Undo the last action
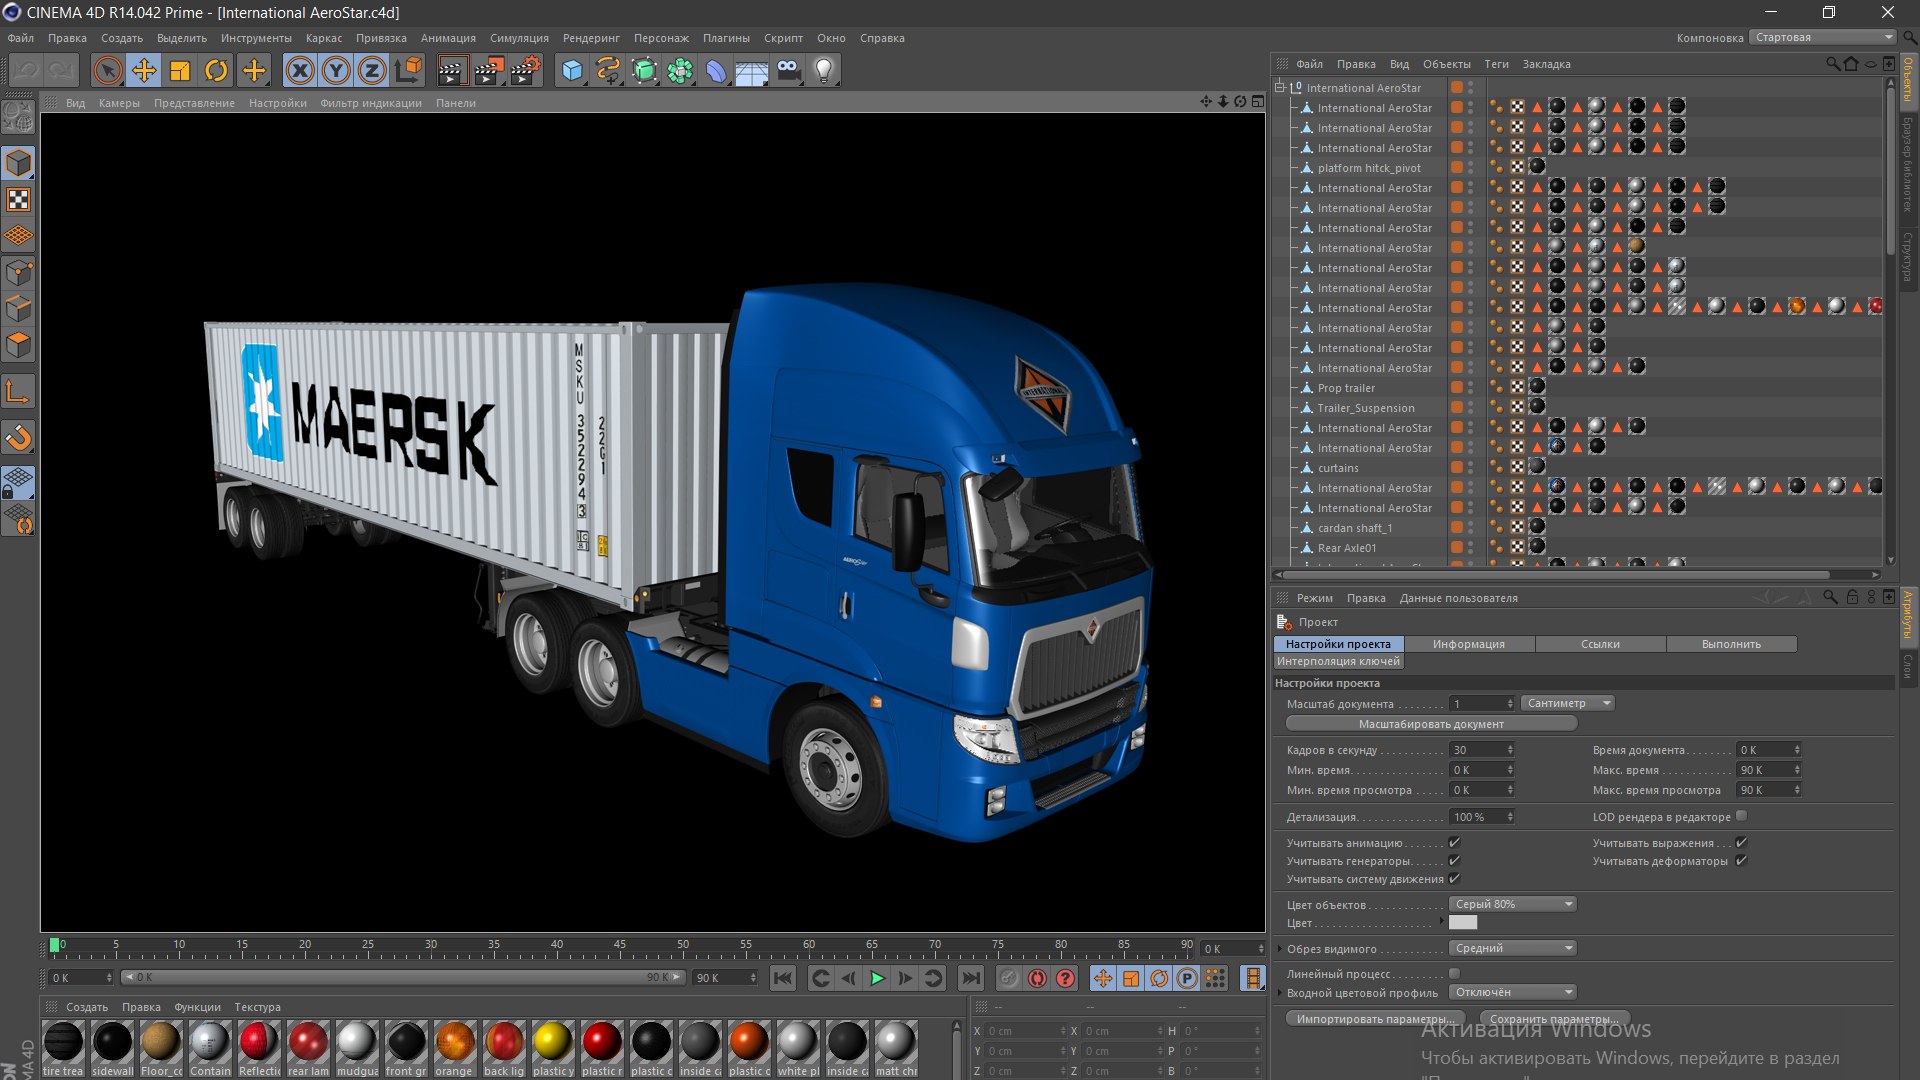This screenshot has height=1080, width=1920. 27,71
